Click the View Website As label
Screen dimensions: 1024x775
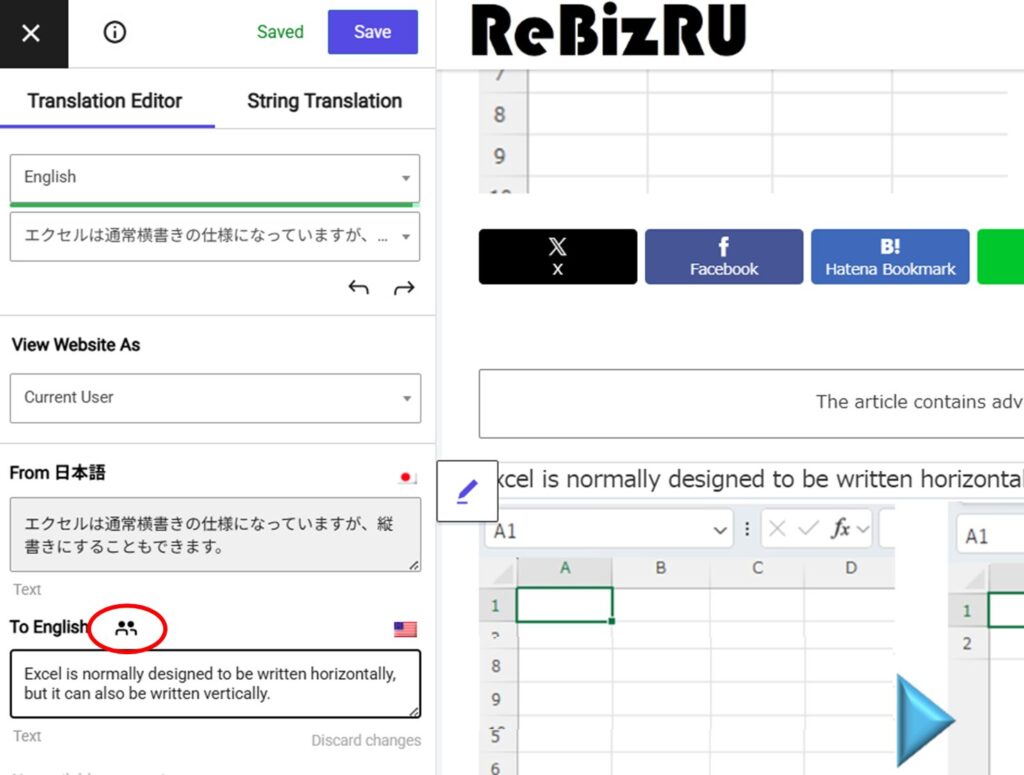pyautogui.click(x=76, y=345)
